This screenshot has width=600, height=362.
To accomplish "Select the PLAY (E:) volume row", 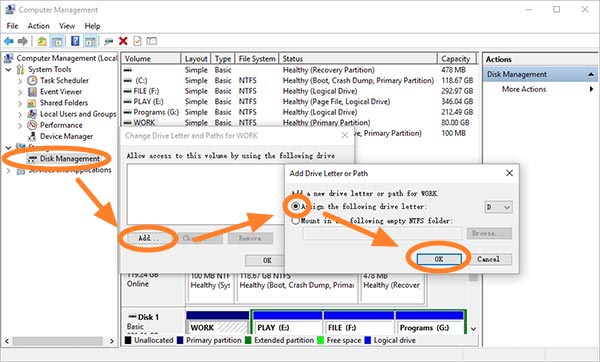I will pos(299,102).
